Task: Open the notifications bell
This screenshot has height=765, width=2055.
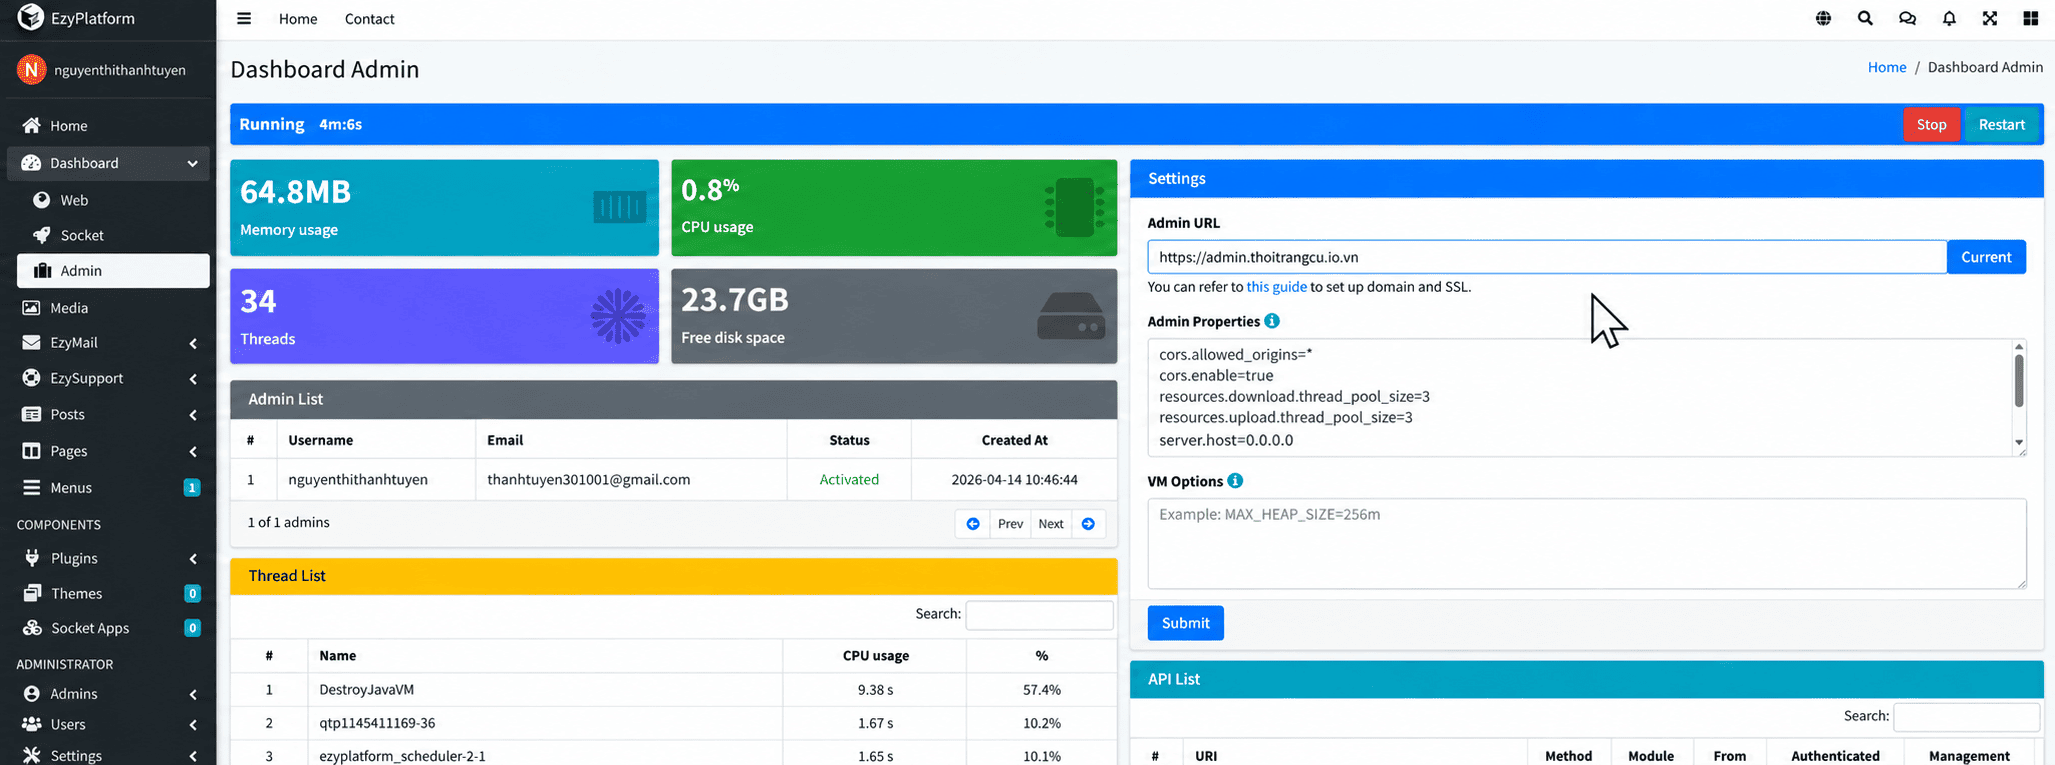Action: pyautogui.click(x=1949, y=18)
